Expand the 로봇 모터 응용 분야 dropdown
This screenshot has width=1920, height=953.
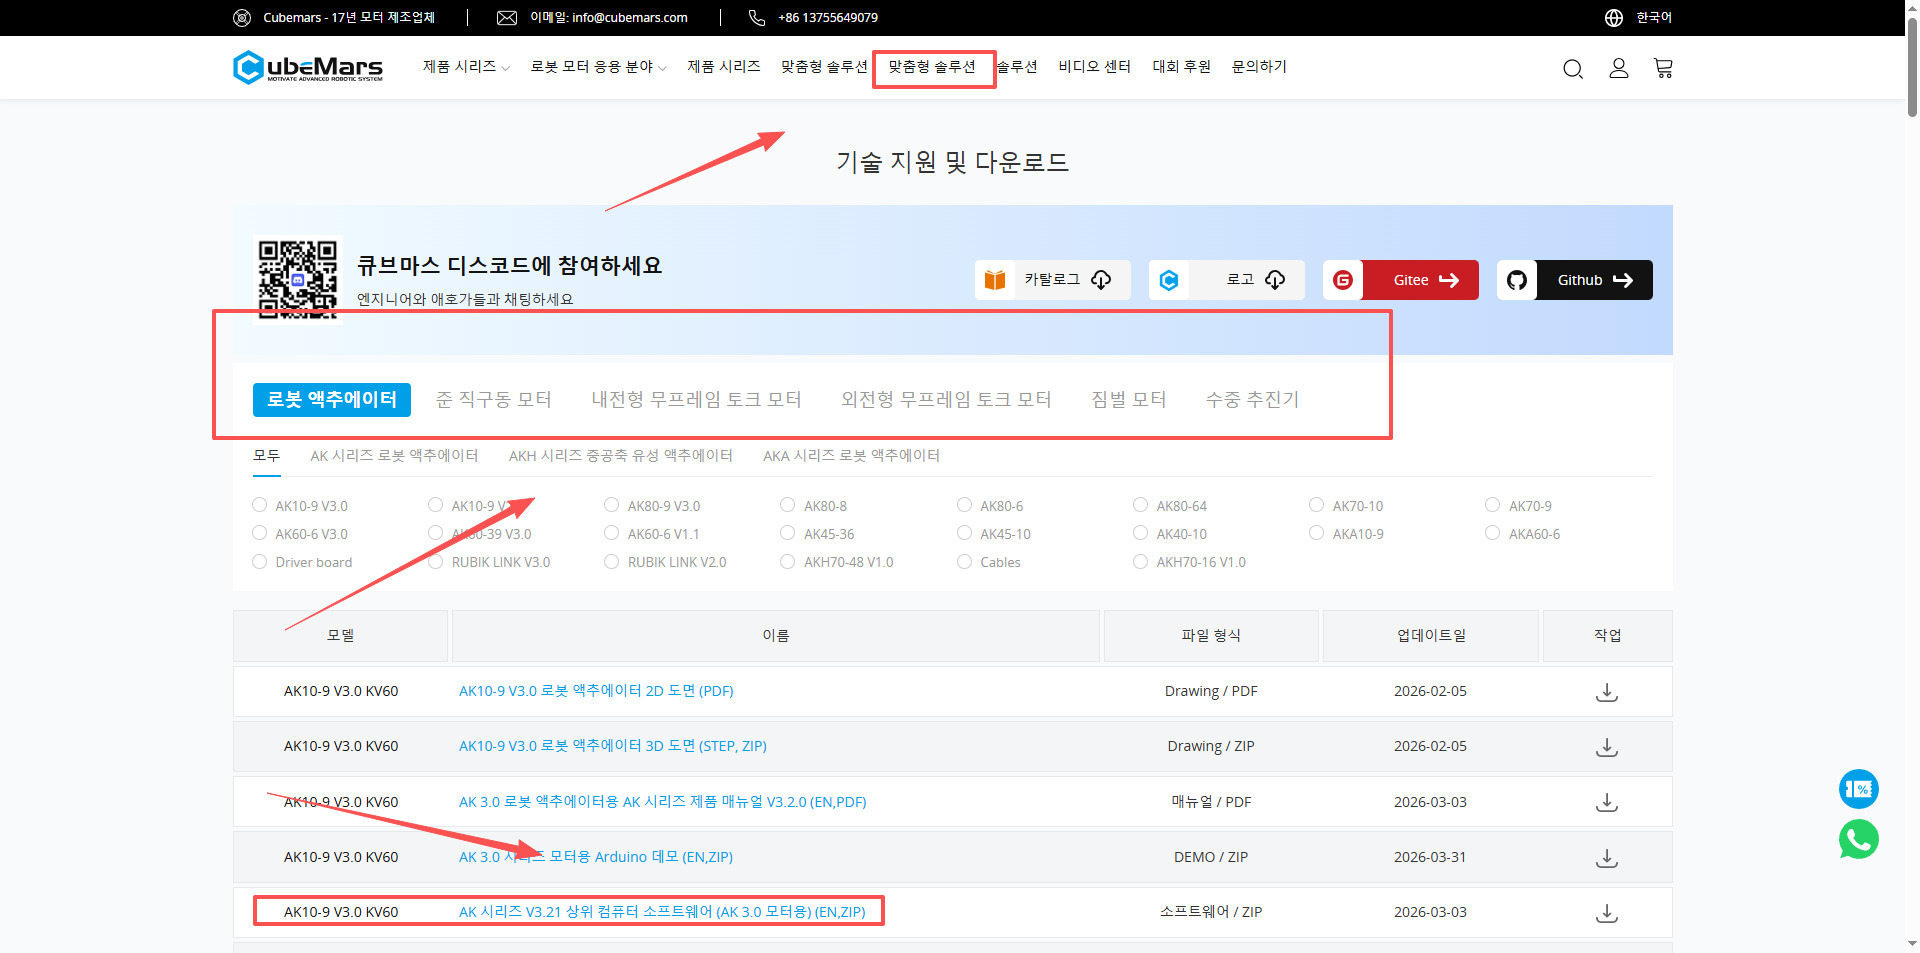pyautogui.click(x=598, y=67)
